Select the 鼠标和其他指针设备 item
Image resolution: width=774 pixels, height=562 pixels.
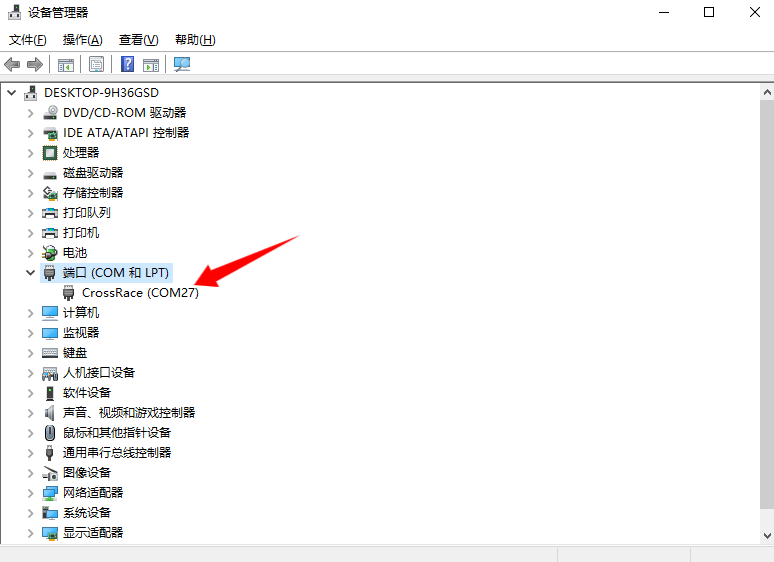tap(117, 433)
